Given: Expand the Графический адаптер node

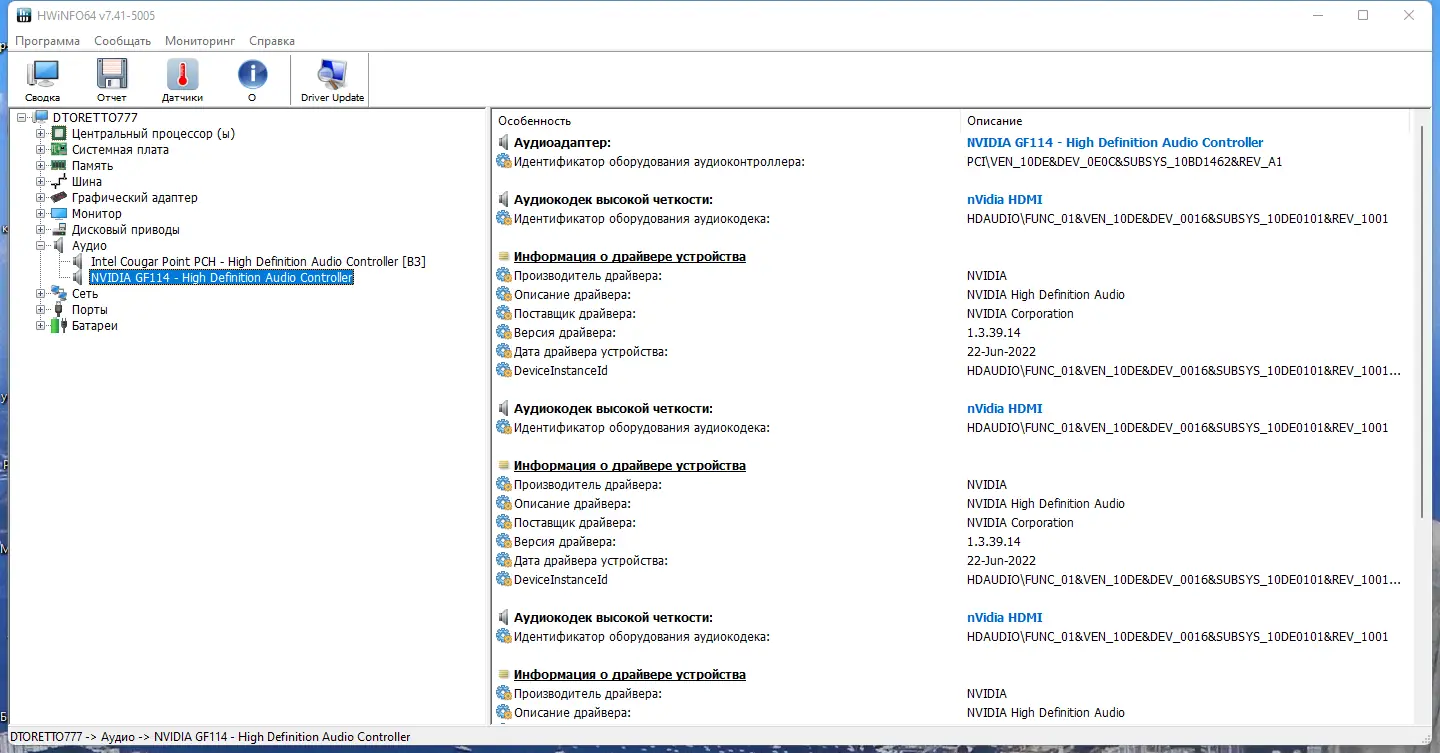Looking at the screenshot, I should 41,198.
